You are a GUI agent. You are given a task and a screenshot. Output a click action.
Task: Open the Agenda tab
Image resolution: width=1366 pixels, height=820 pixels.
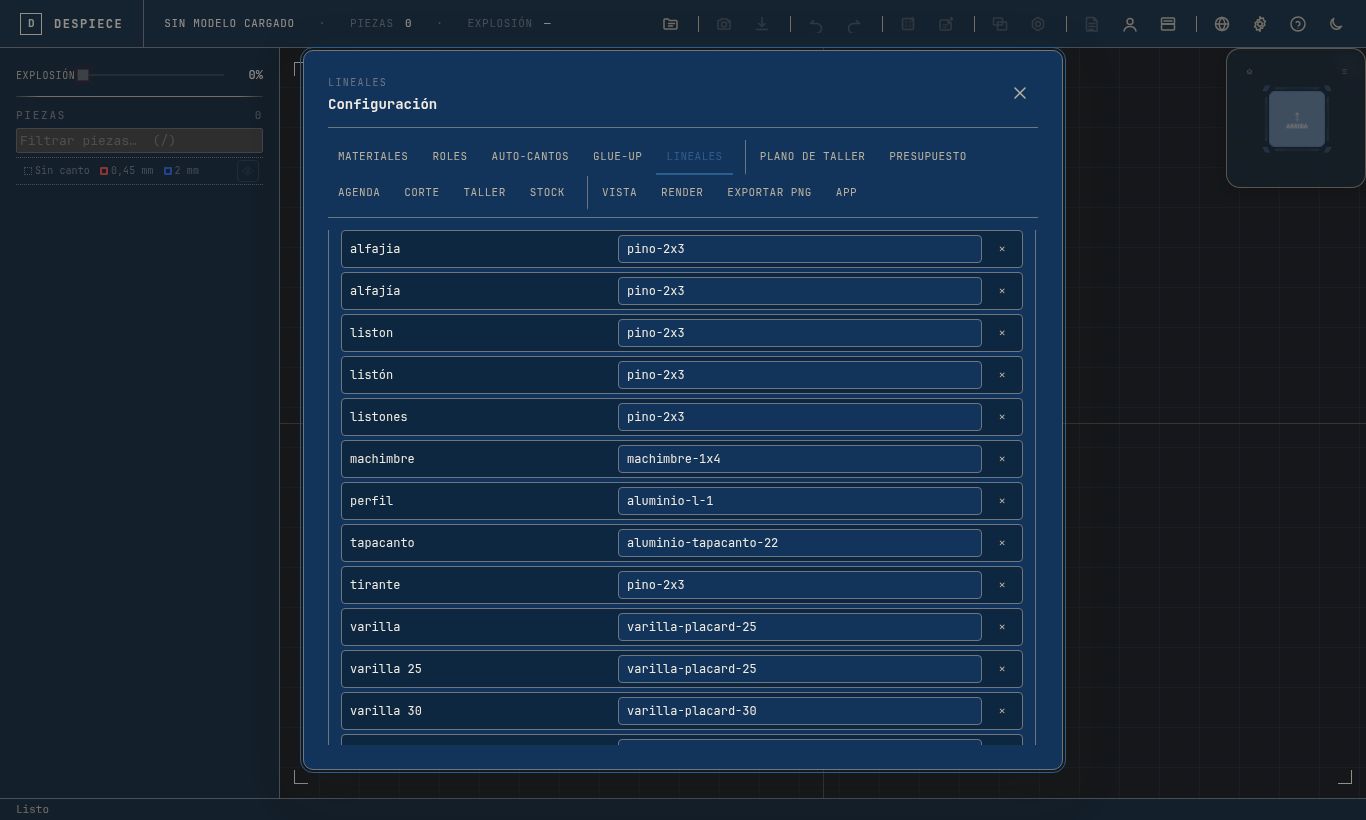pyautogui.click(x=359, y=193)
